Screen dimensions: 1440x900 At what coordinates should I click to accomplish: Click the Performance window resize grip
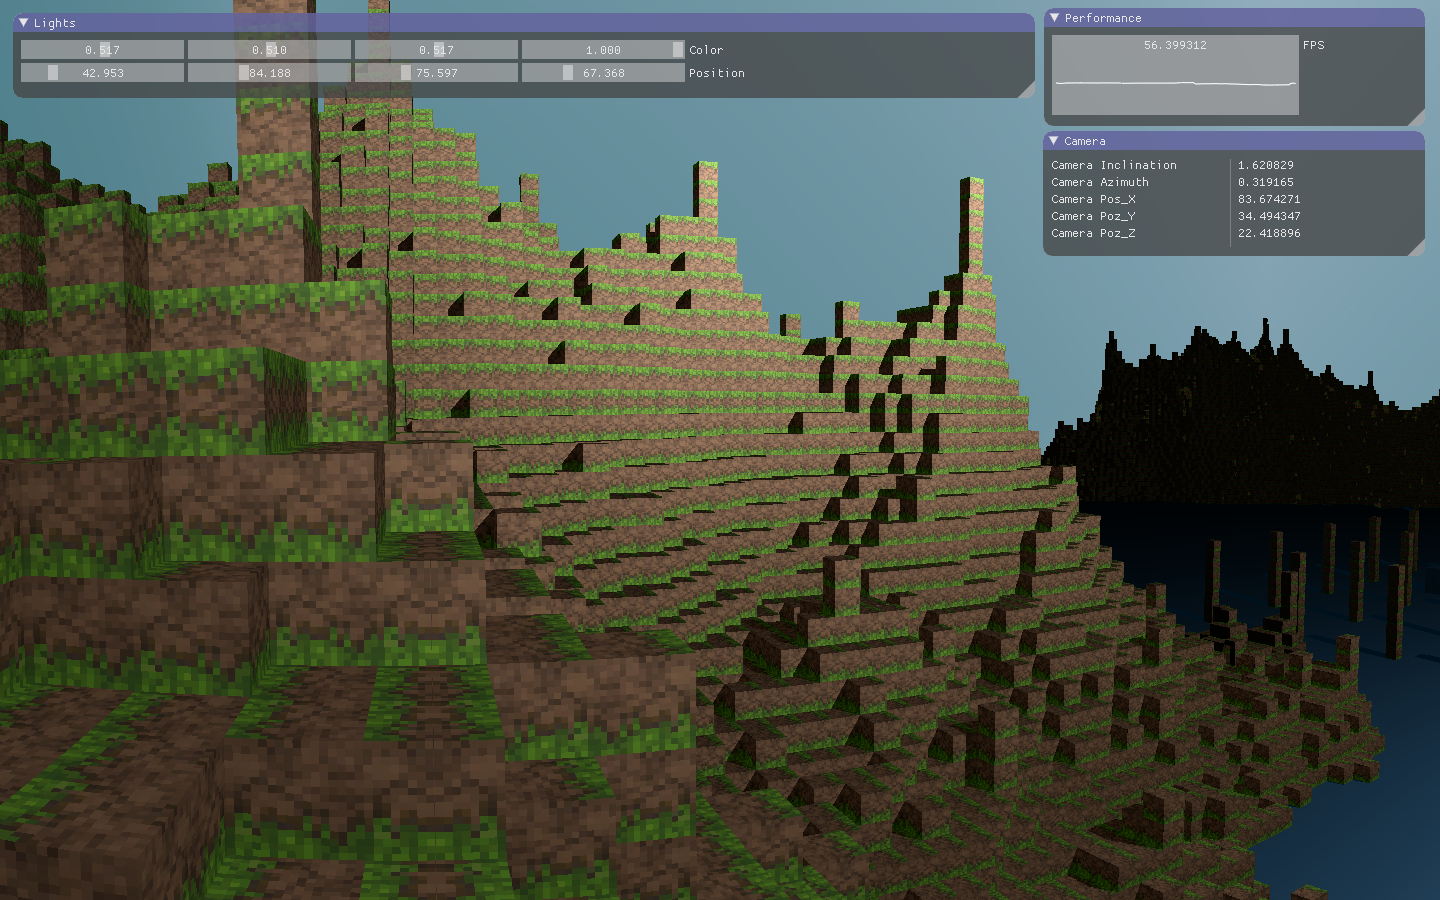[1416, 117]
